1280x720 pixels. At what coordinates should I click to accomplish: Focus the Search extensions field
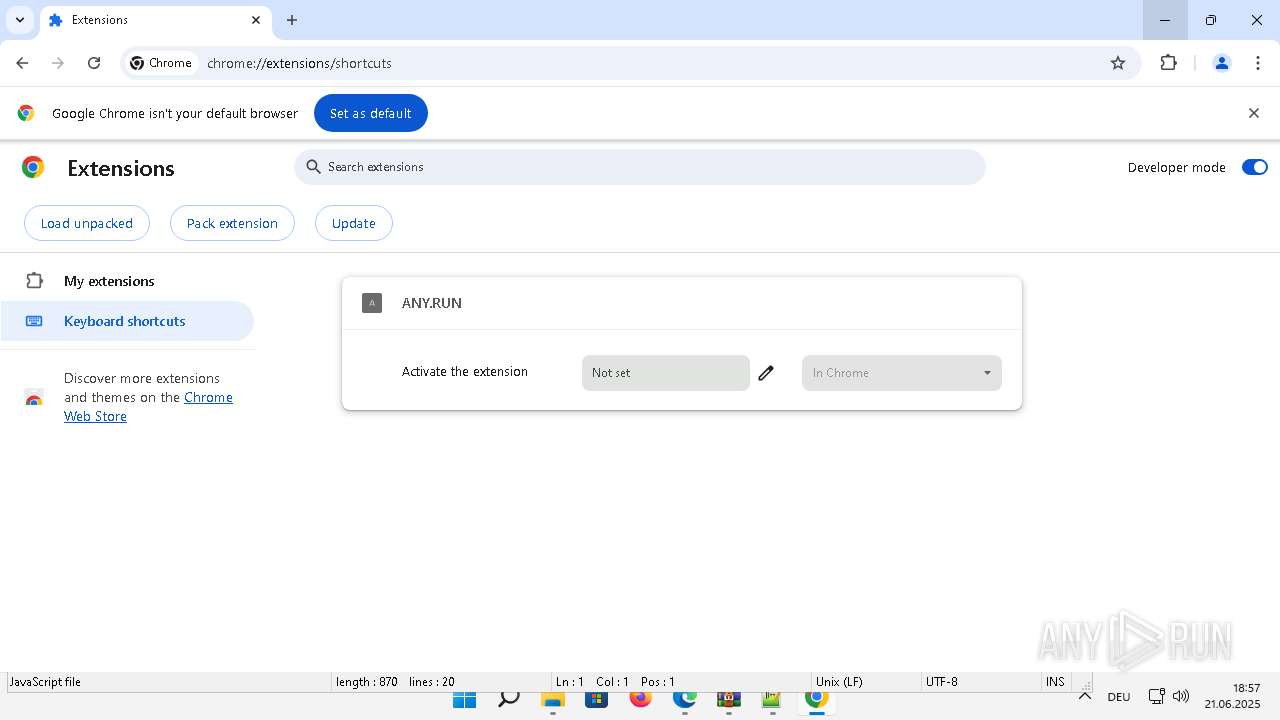click(x=640, y=167)
